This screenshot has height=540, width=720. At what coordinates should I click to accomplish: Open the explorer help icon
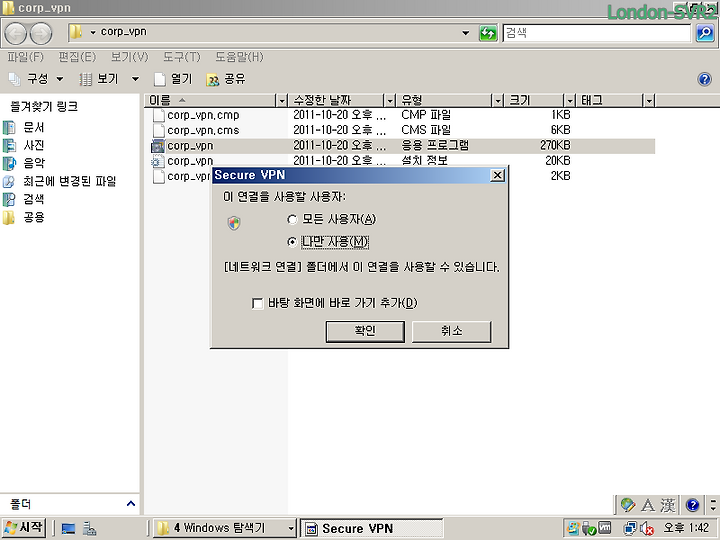point(704,79)
